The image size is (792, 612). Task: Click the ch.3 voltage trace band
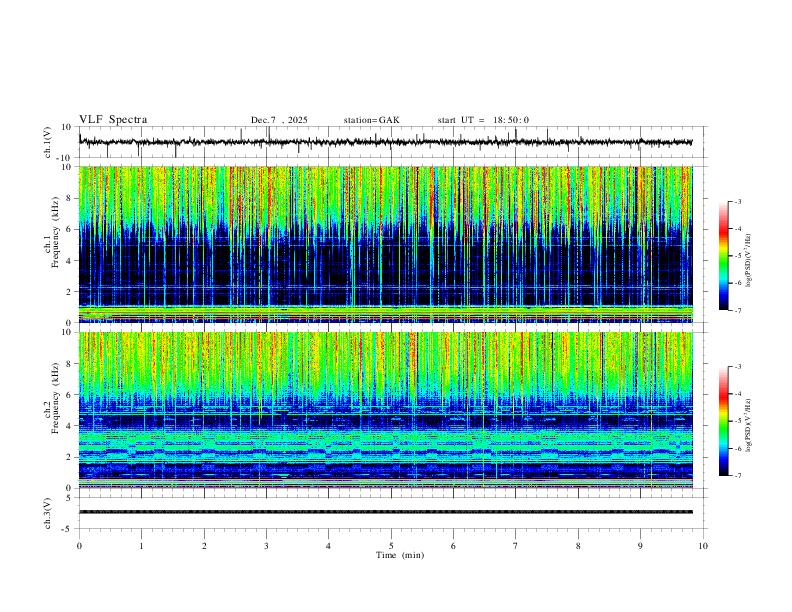(x=385, y=512)
